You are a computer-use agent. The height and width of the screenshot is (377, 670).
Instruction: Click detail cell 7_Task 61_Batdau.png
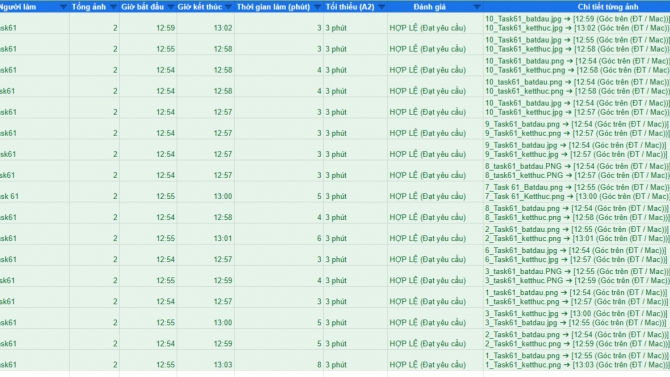[x=577, y=192]
